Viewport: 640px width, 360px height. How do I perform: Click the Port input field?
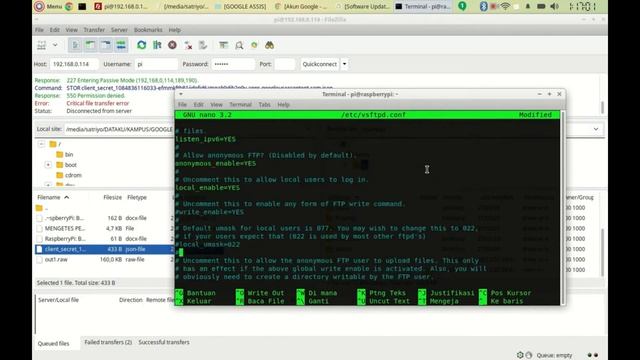(284, 64)
